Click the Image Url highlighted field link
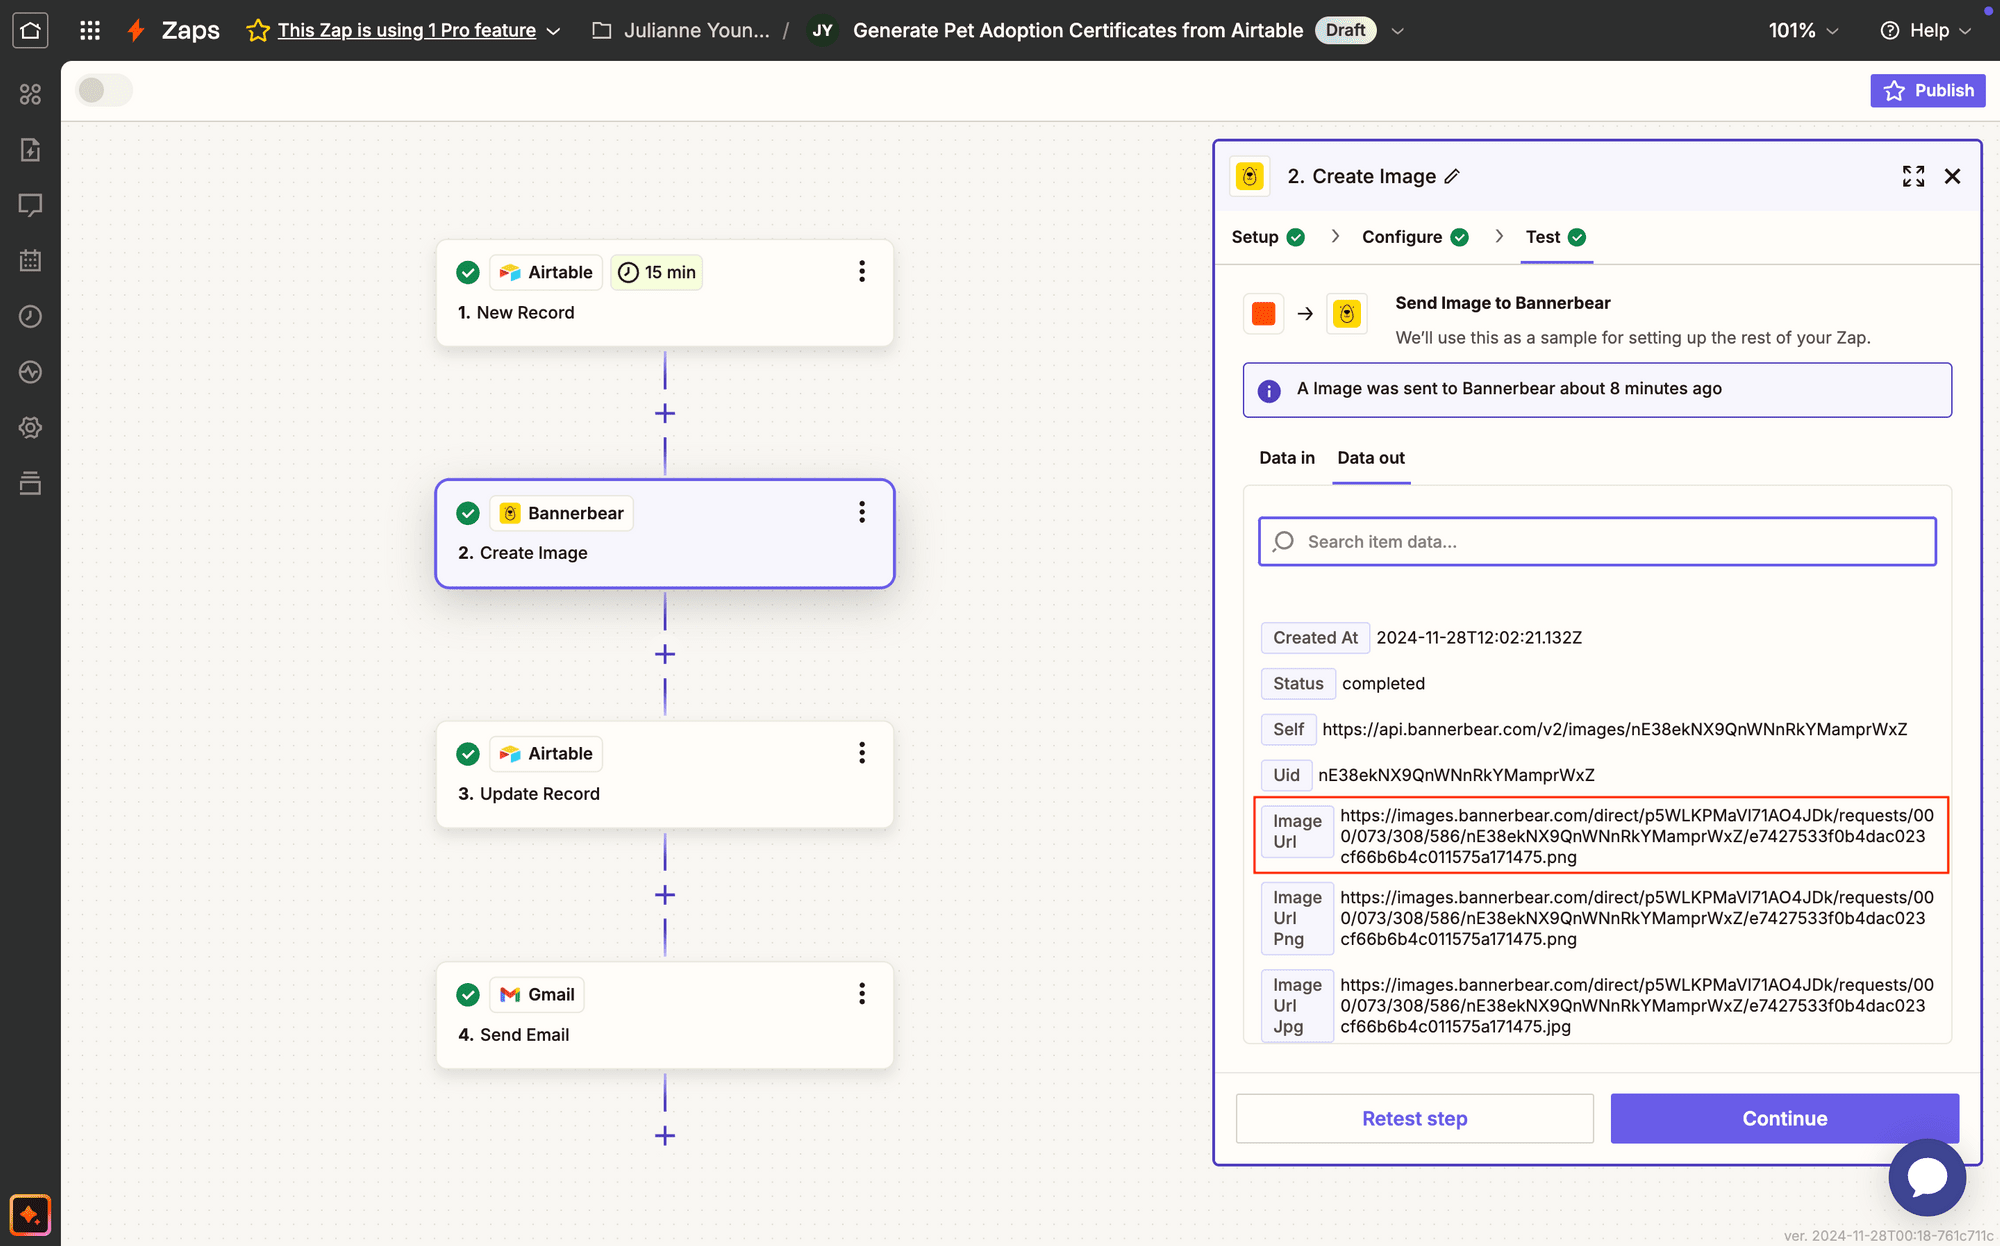This screenshot has height=1246, width=2000. pos(1637,835)
